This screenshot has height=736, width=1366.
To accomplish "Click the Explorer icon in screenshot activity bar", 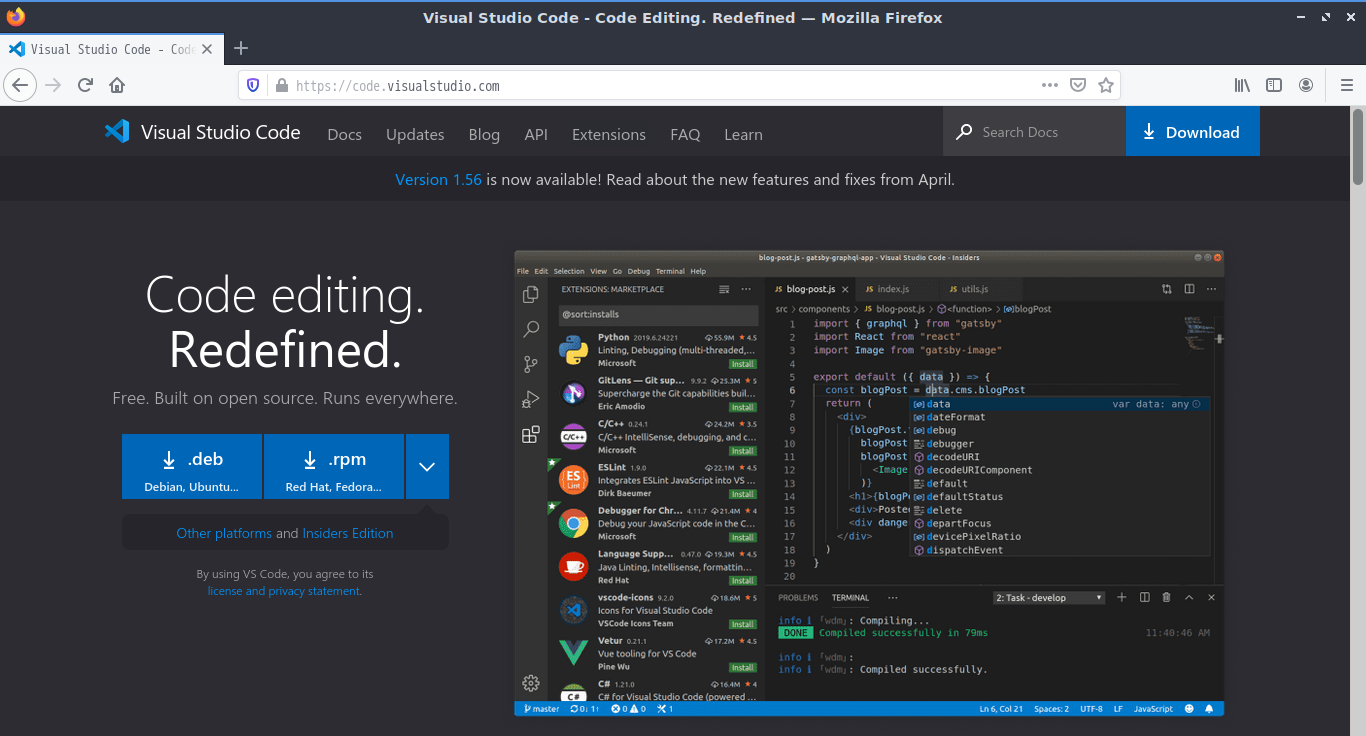I will 531,295.
